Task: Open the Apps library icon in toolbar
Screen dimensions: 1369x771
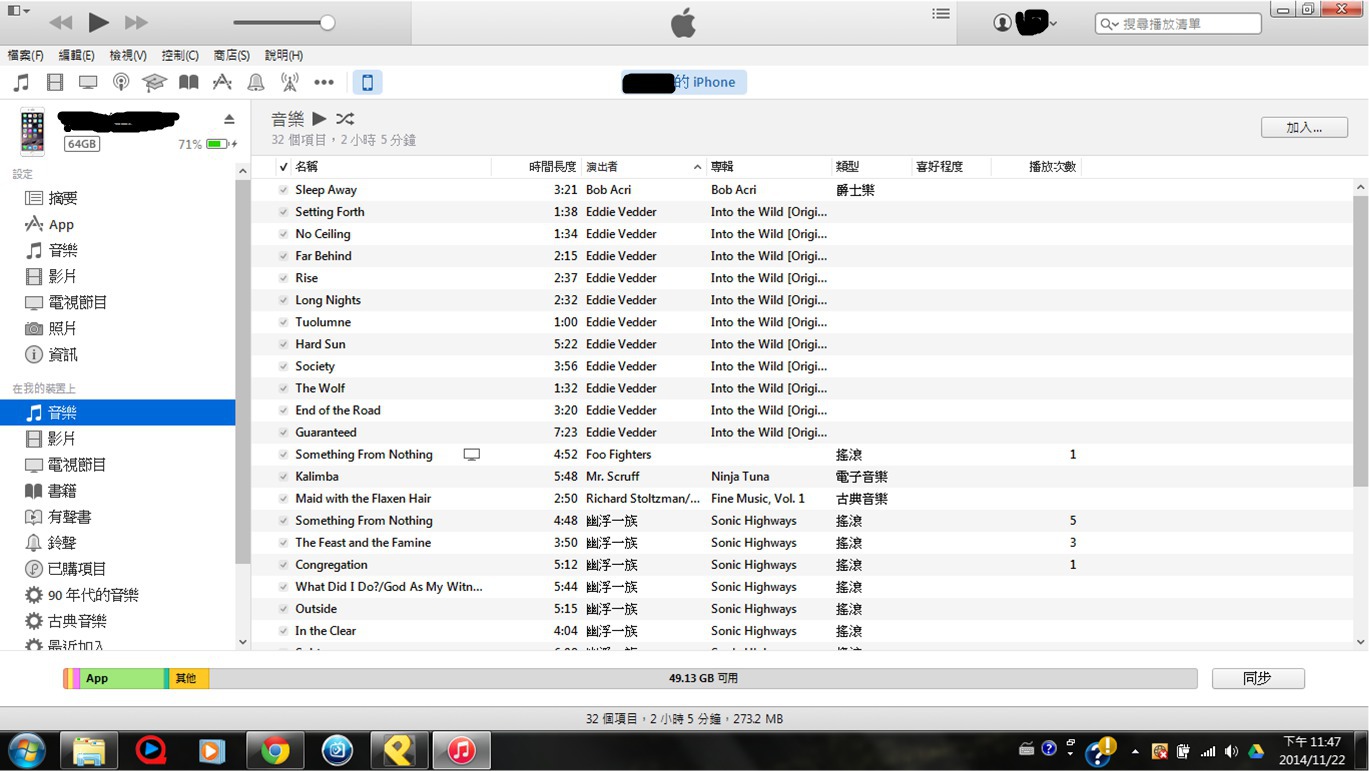Action: [222, 82]
